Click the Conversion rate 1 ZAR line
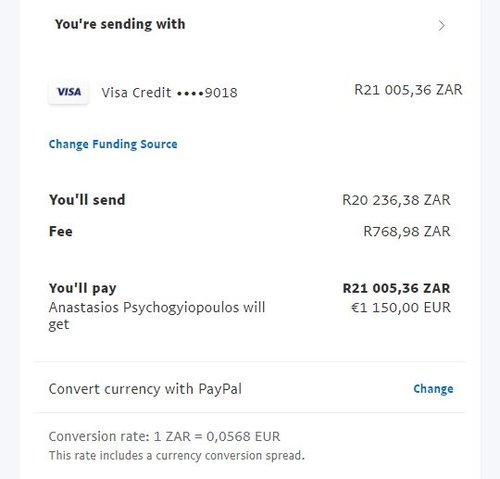This screenshot has height=479, width=500. 164,436
